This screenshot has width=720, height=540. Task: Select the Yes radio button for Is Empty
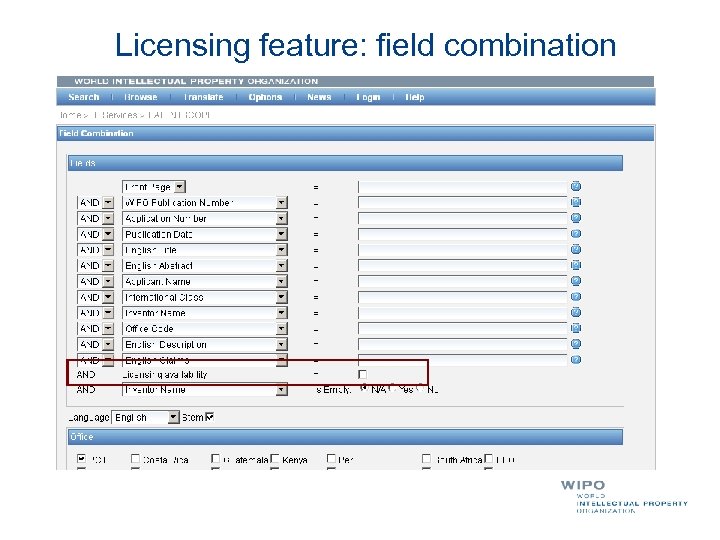[x=393, y=388]
